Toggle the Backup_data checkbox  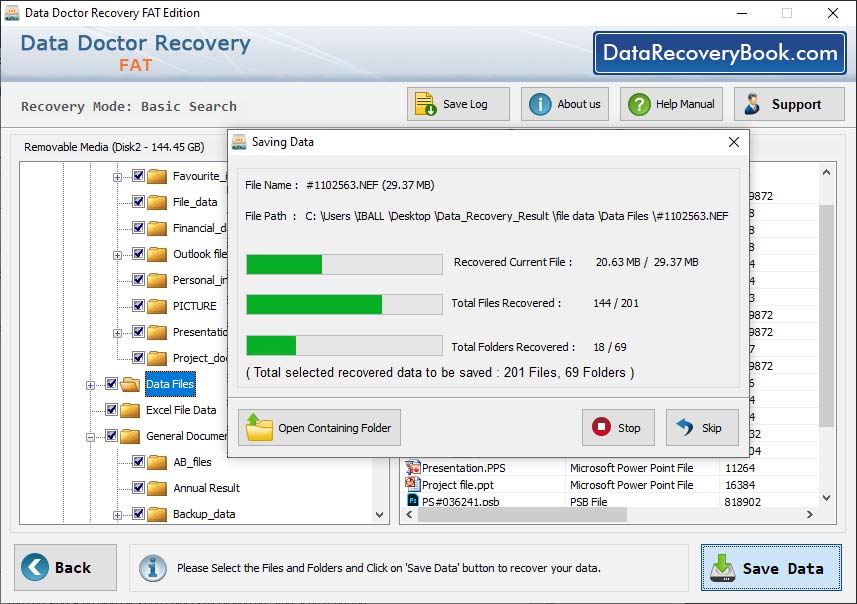[137, 514]
